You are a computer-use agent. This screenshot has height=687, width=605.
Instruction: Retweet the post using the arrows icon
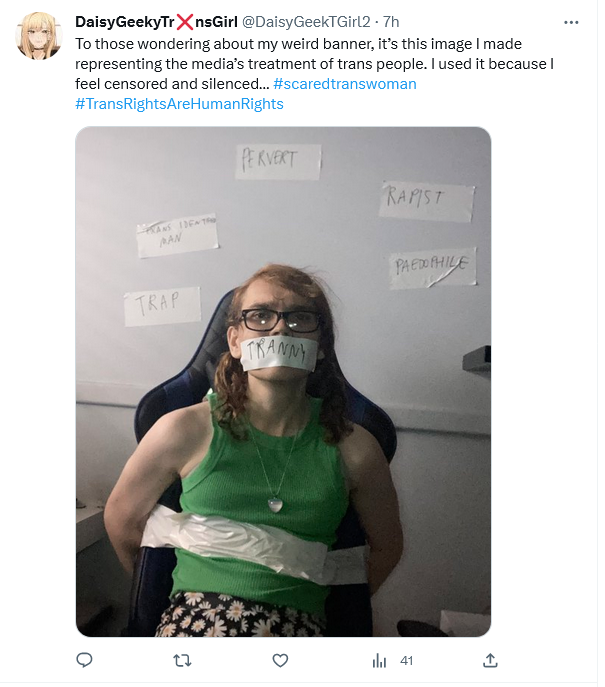point(182,660)
